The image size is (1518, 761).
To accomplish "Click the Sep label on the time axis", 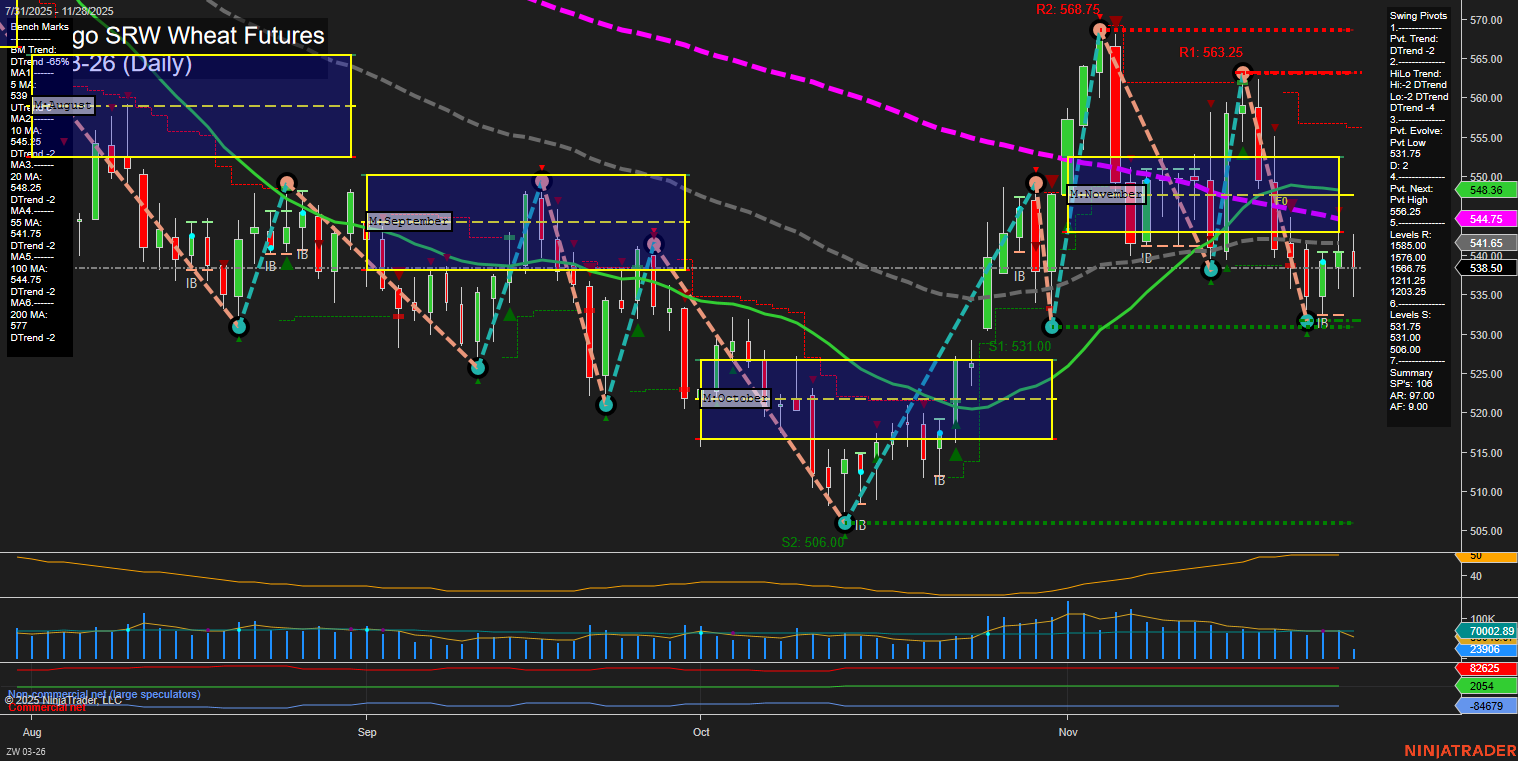I will pos(366,732).
